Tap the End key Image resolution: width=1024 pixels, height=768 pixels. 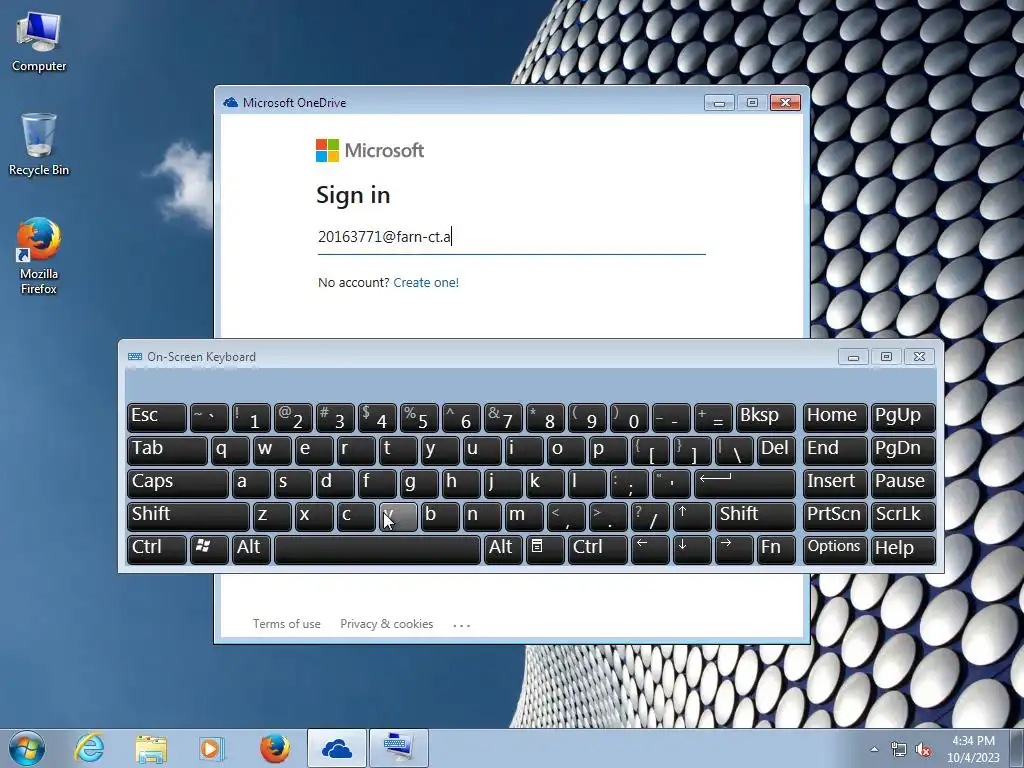click(835, 450)
